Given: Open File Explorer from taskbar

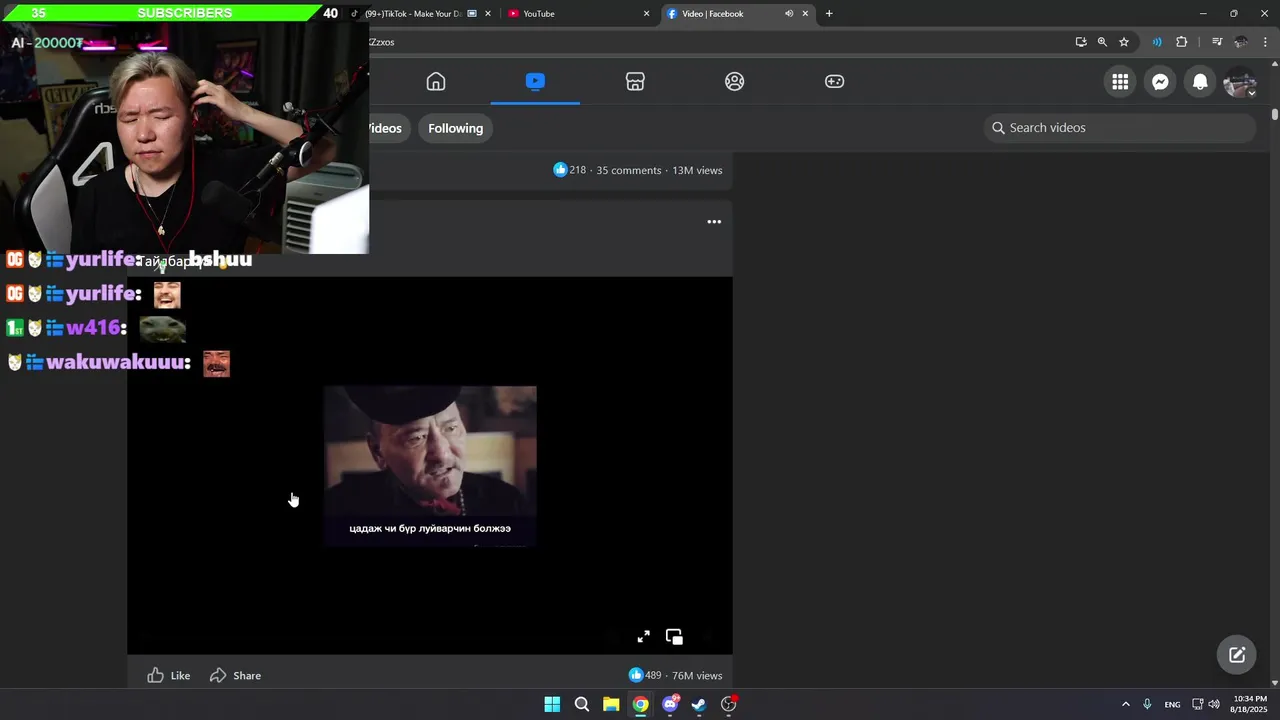Looking at the screenshot, I should click(x=611, y=704).
